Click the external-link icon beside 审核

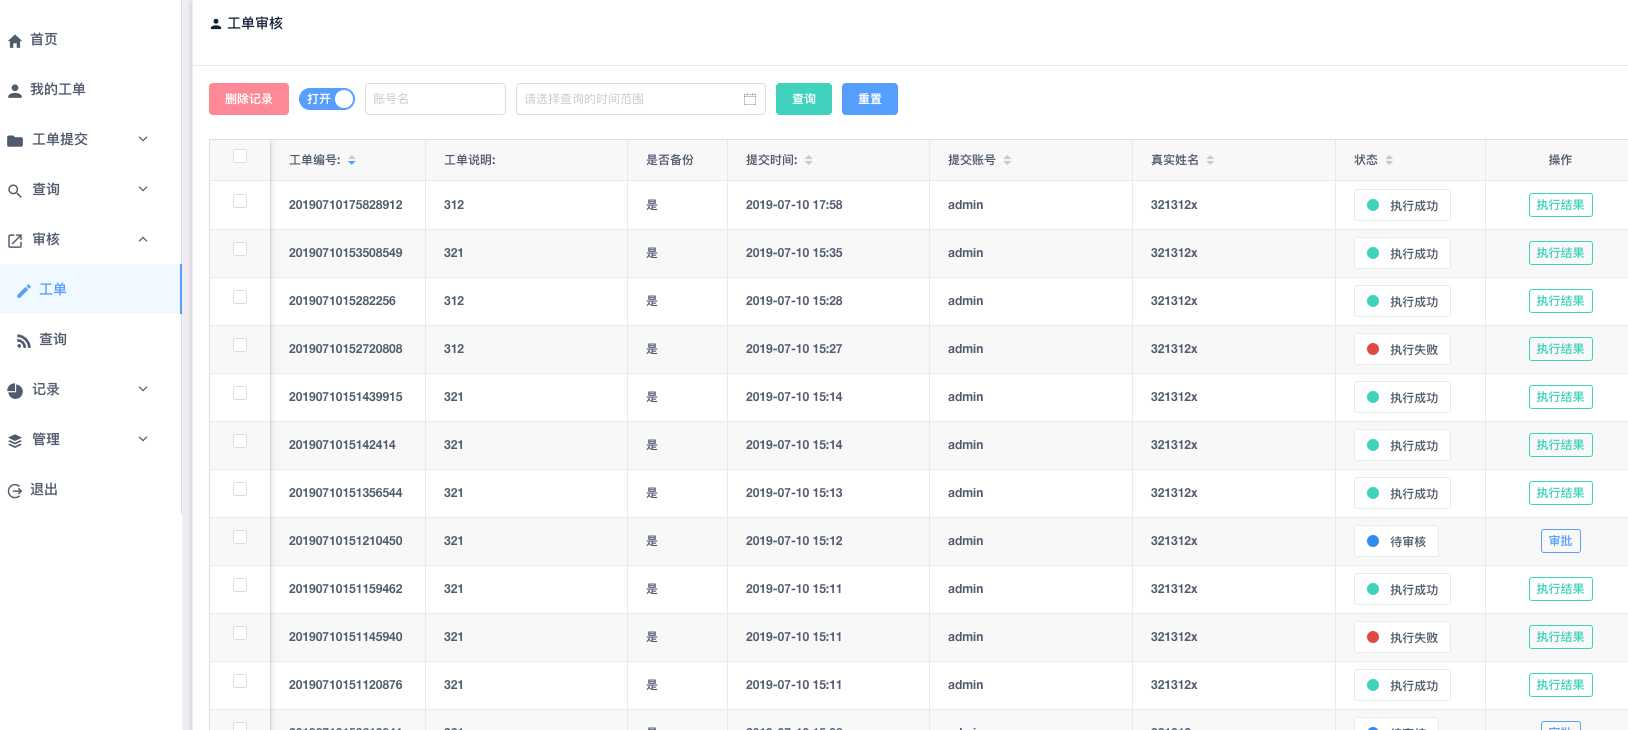15,241
